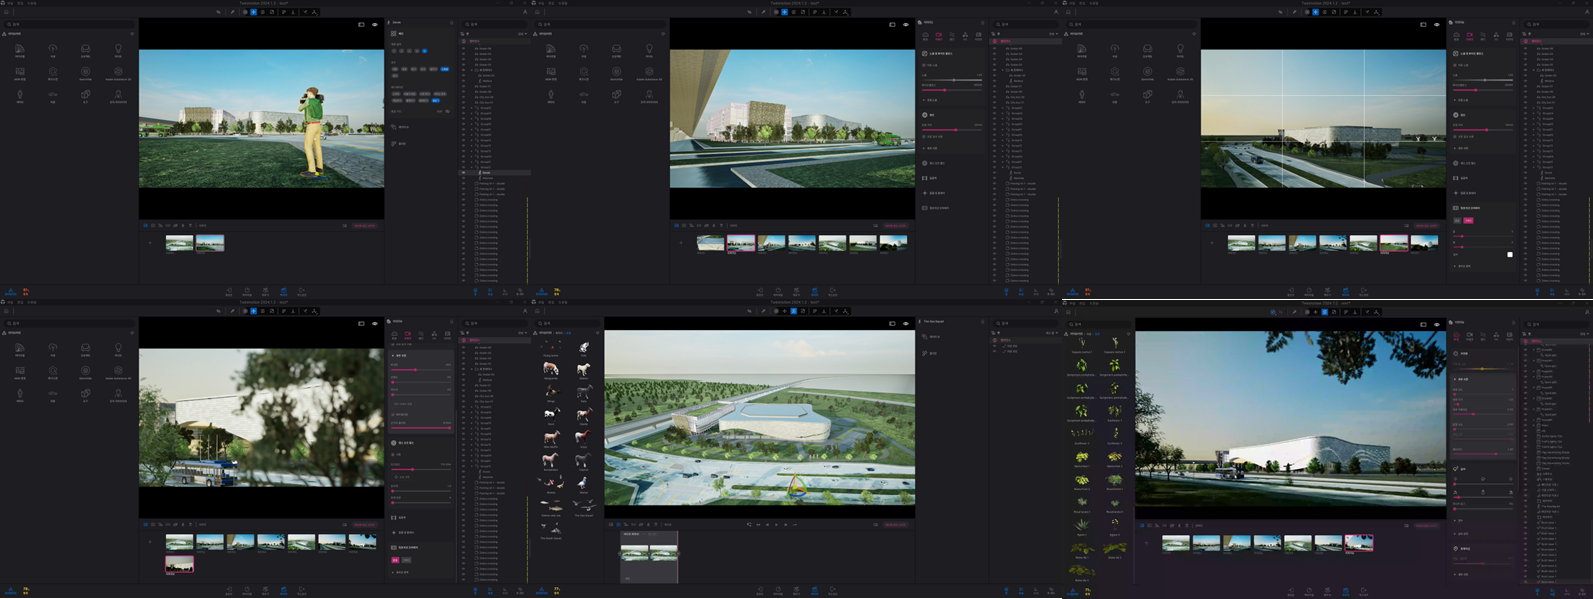The height and width of the screenshot is (599, 1593).
Task: Open white color swatch in grid-lines window
Action: pyautogui.click(x=1510, y=254)
